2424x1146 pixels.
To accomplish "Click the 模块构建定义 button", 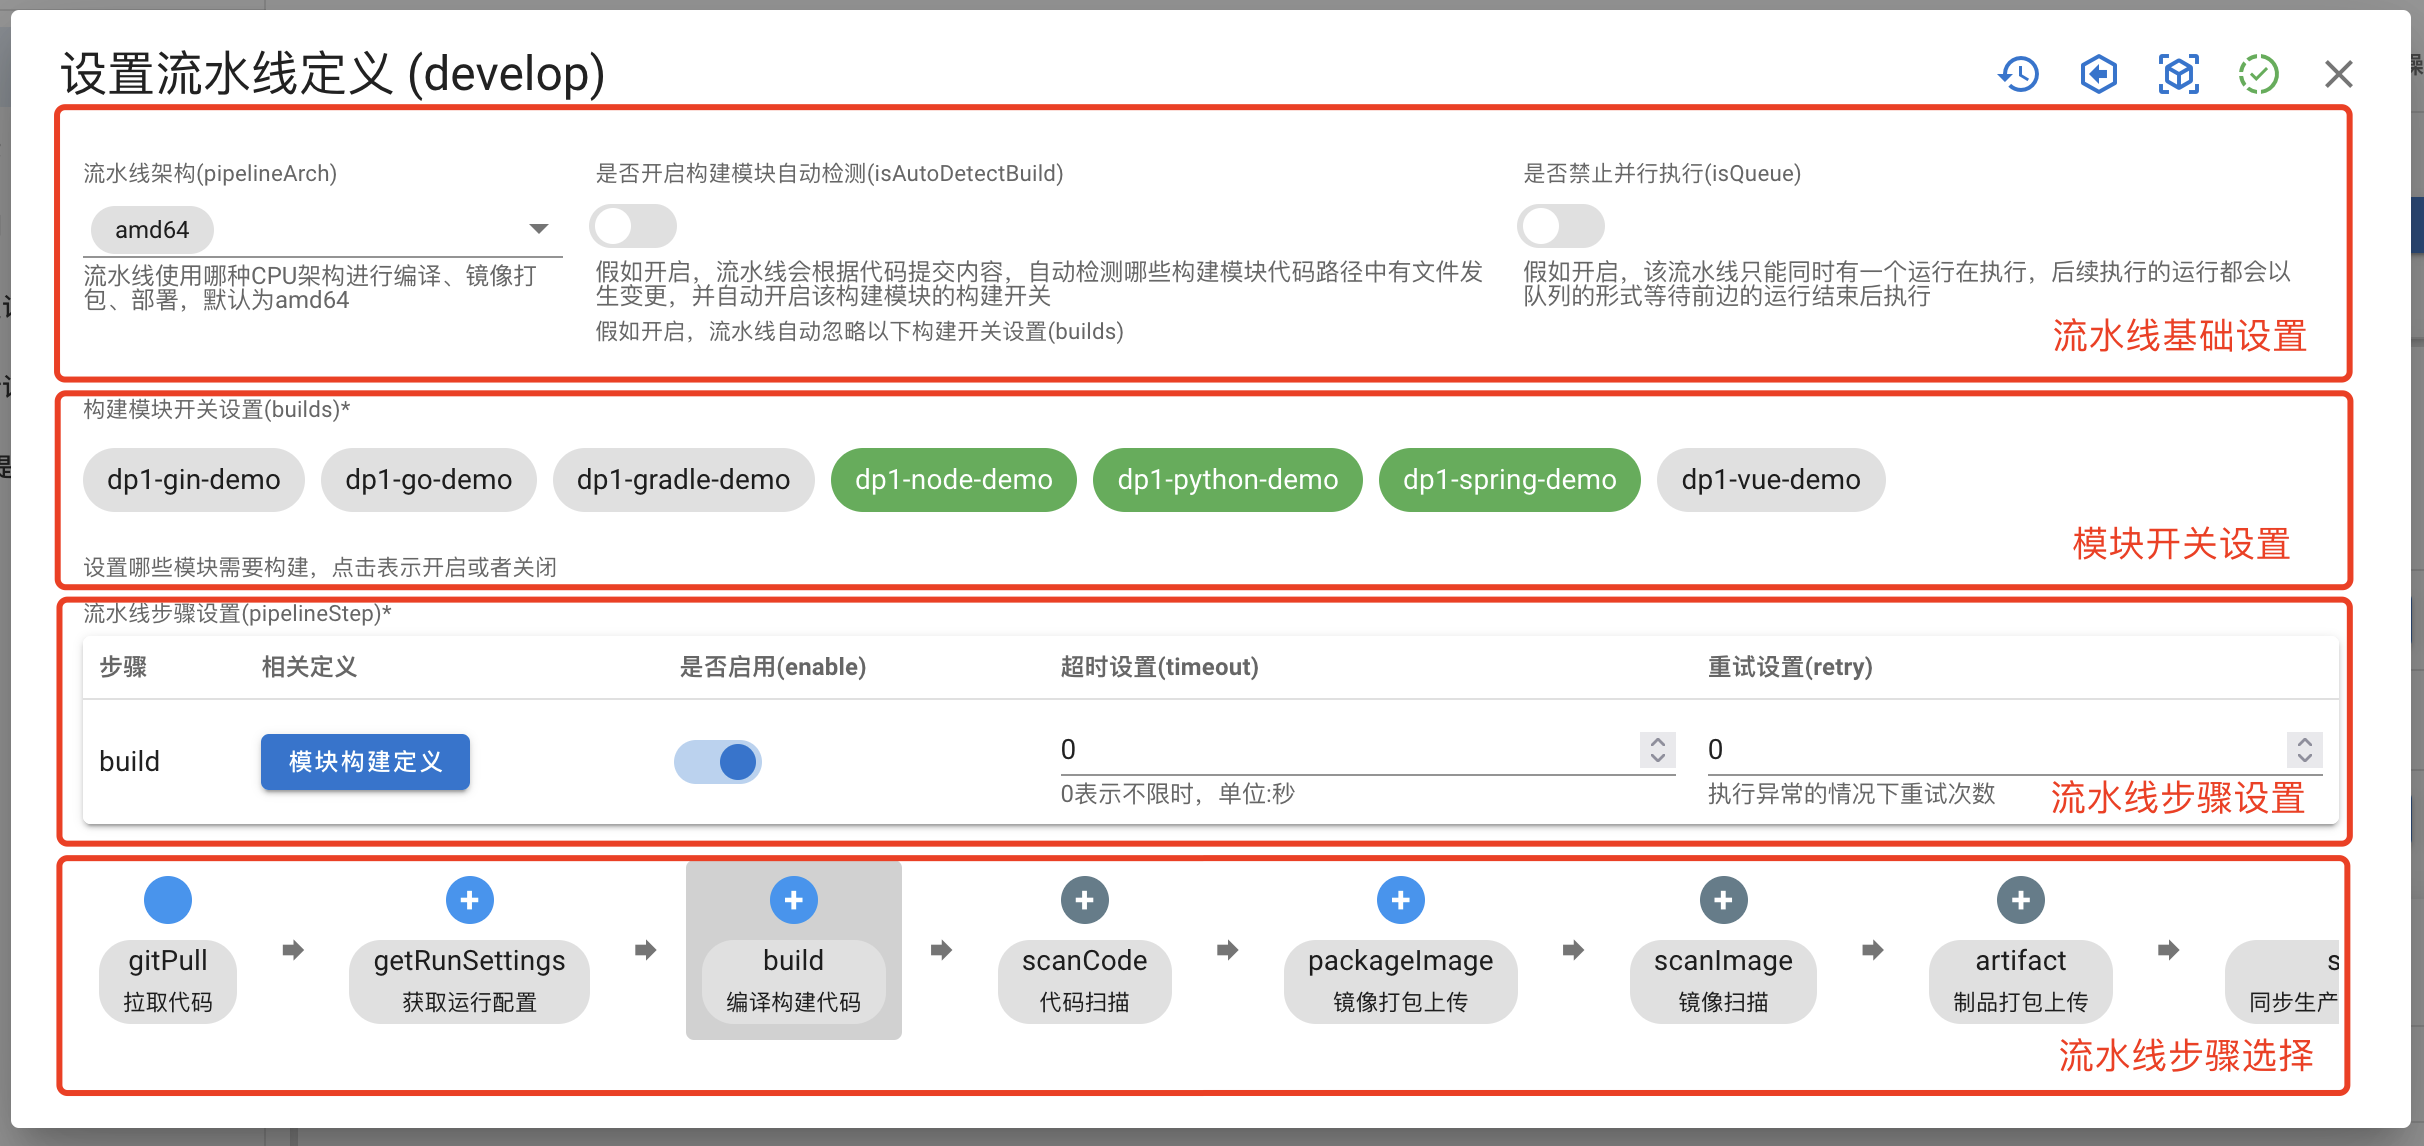I will click(x=364, y=761).
